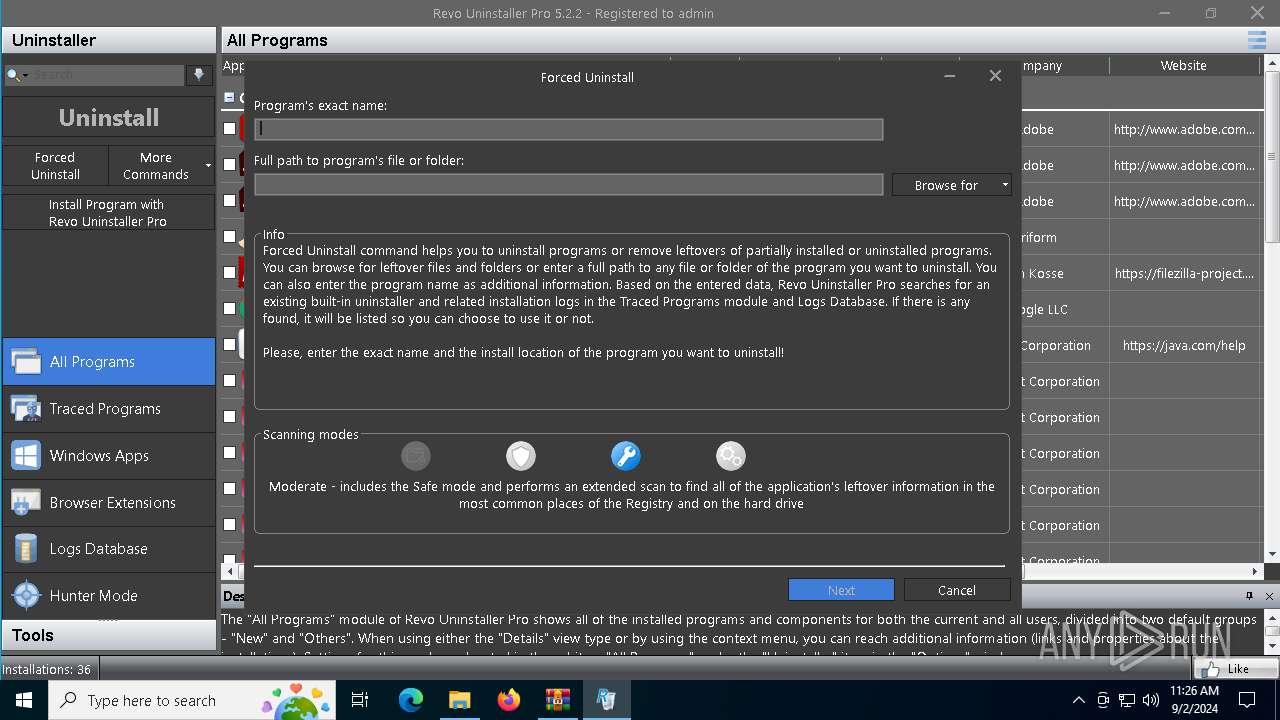
Task: Click the https://java.com/help website cell
Action: click(1184, 345)
